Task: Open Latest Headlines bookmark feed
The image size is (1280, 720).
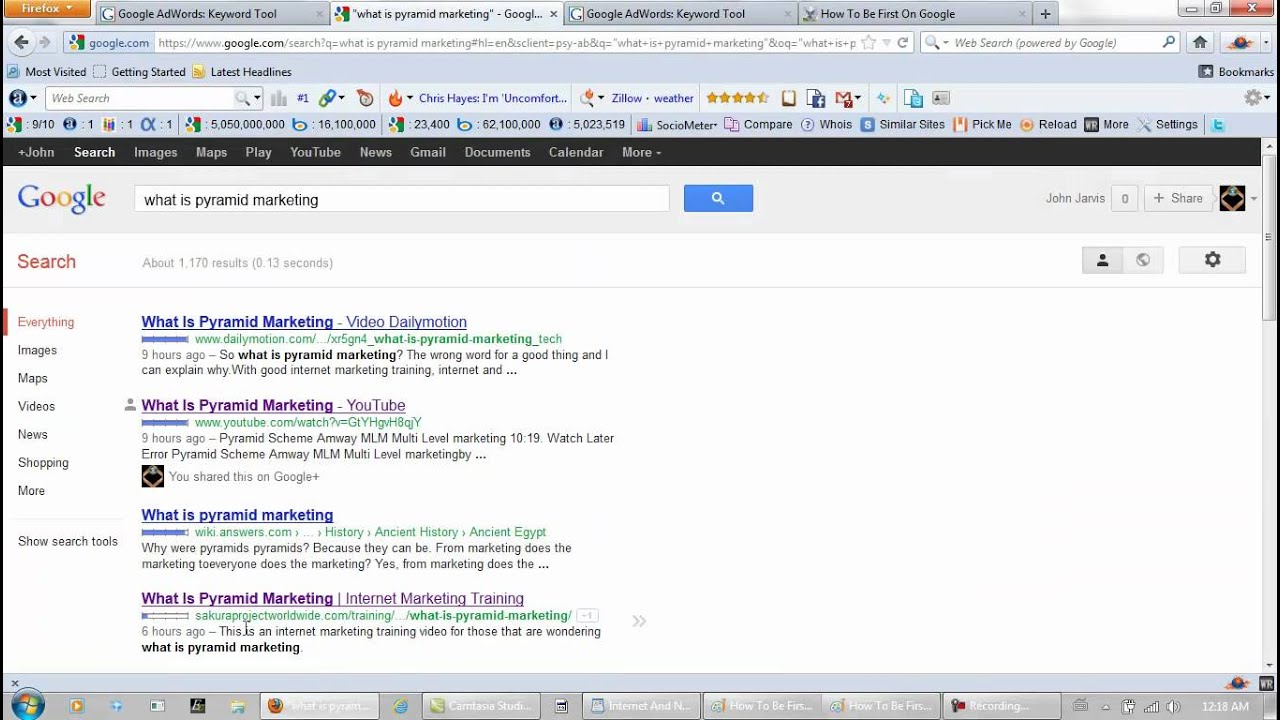Action: [241, 72]
